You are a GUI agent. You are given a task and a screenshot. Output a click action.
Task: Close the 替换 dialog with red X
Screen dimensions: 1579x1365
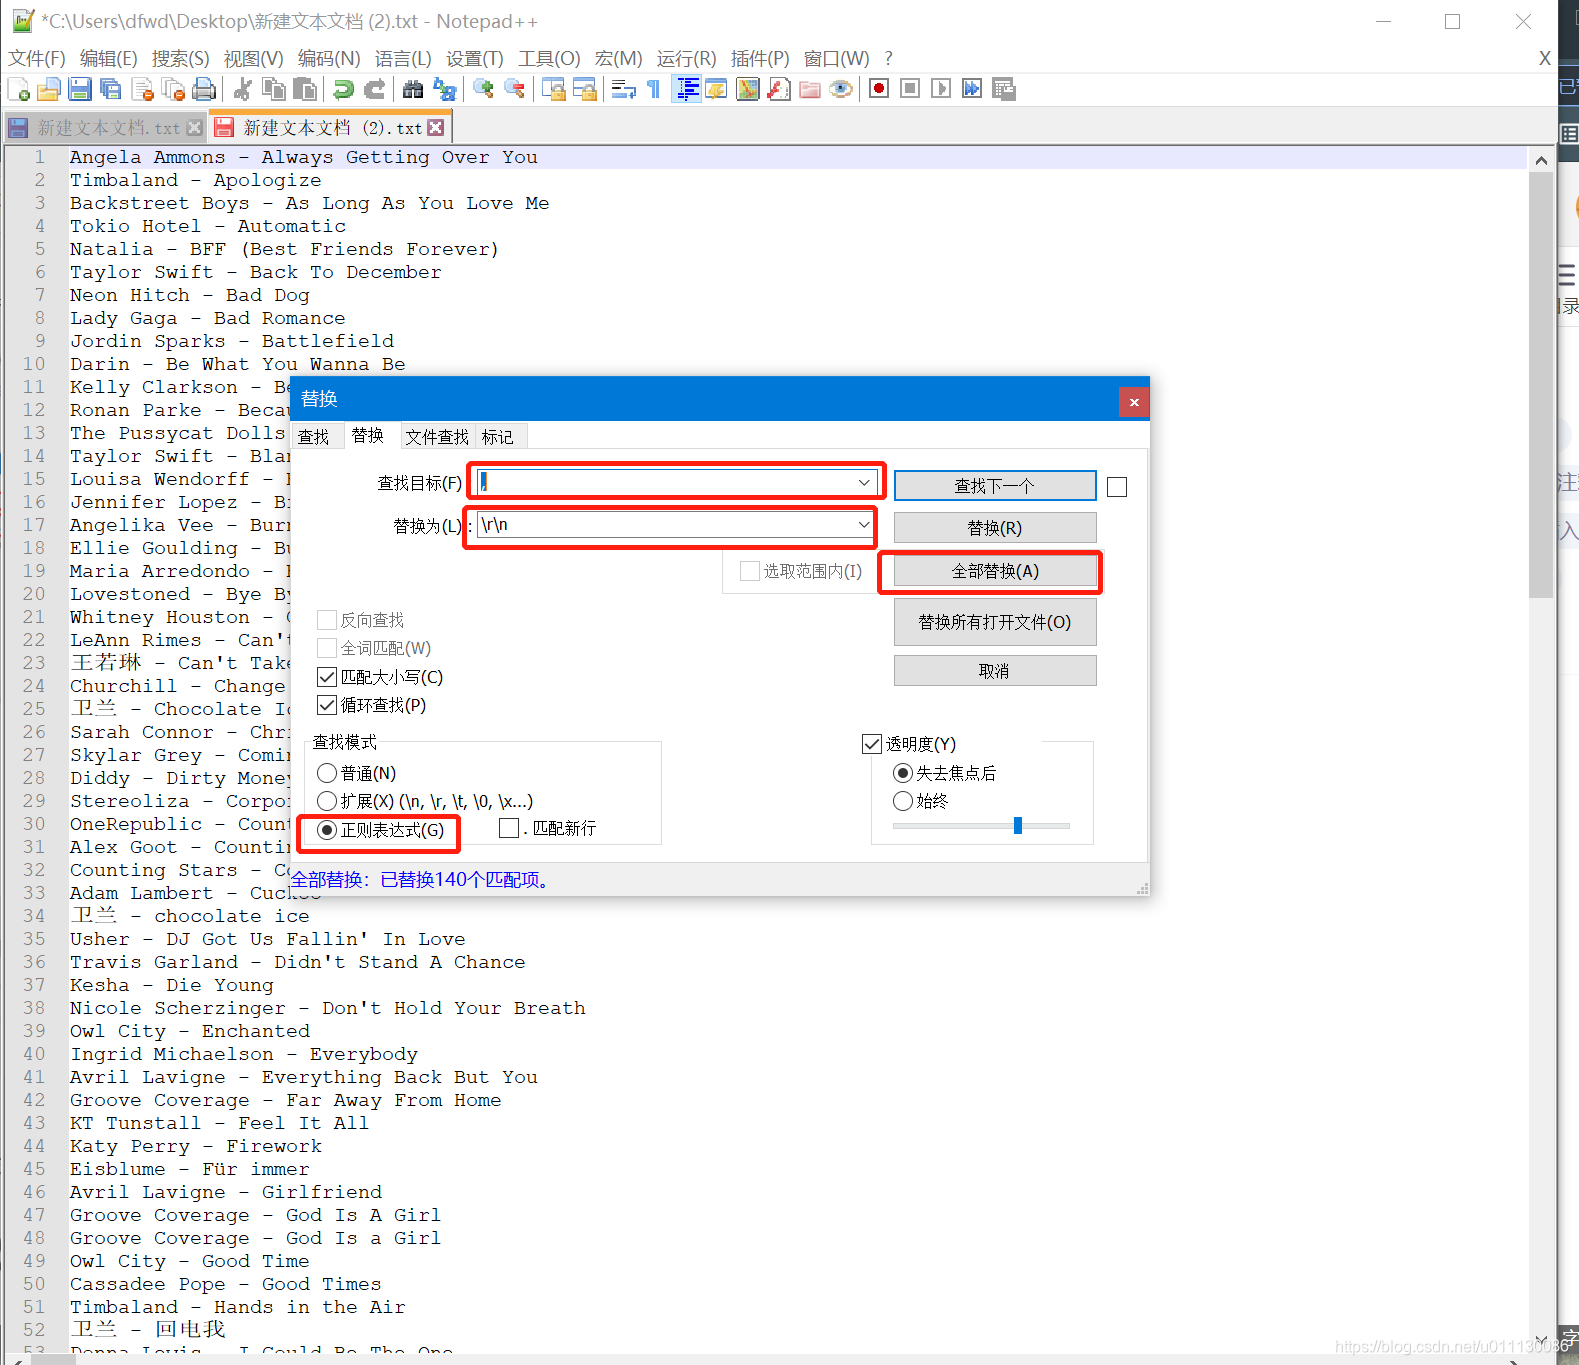[x=1134, y=402]
